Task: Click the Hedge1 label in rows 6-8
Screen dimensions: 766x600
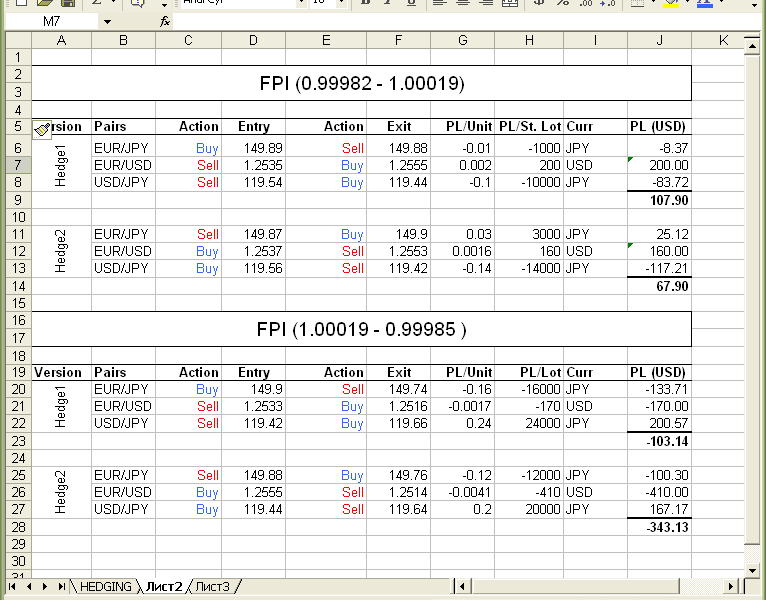Action: tap(61, 166)
